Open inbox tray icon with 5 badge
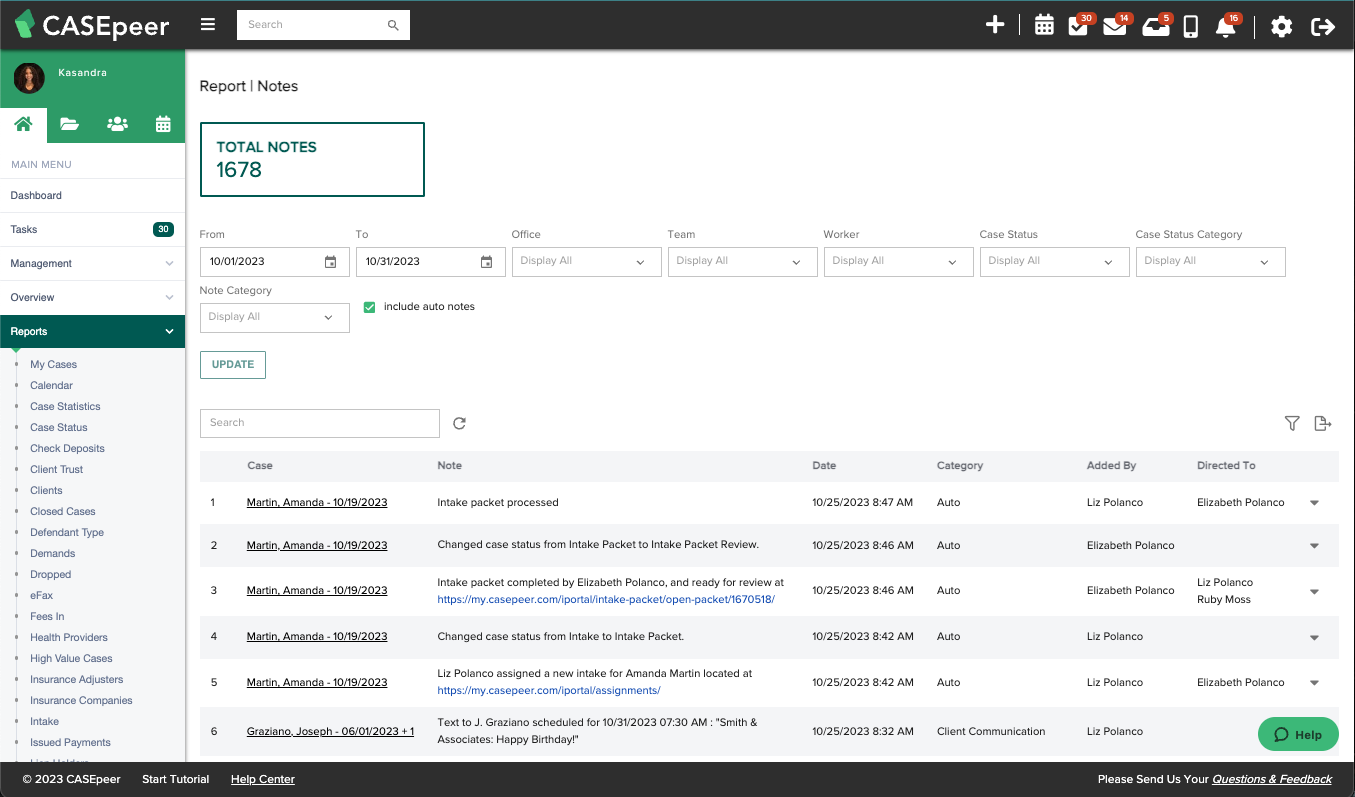This screenshot has width=1355, height=797. [x=1156, y=26]
